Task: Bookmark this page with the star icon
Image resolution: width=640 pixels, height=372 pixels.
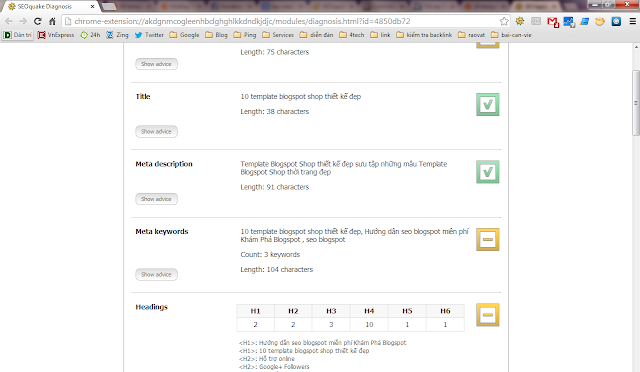Action: pos(504,21)
